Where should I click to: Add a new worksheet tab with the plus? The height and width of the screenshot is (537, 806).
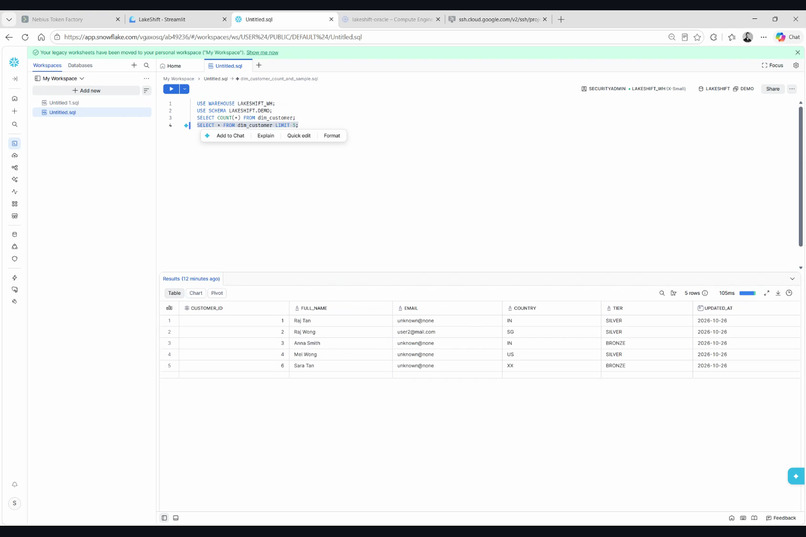(259, 65)
